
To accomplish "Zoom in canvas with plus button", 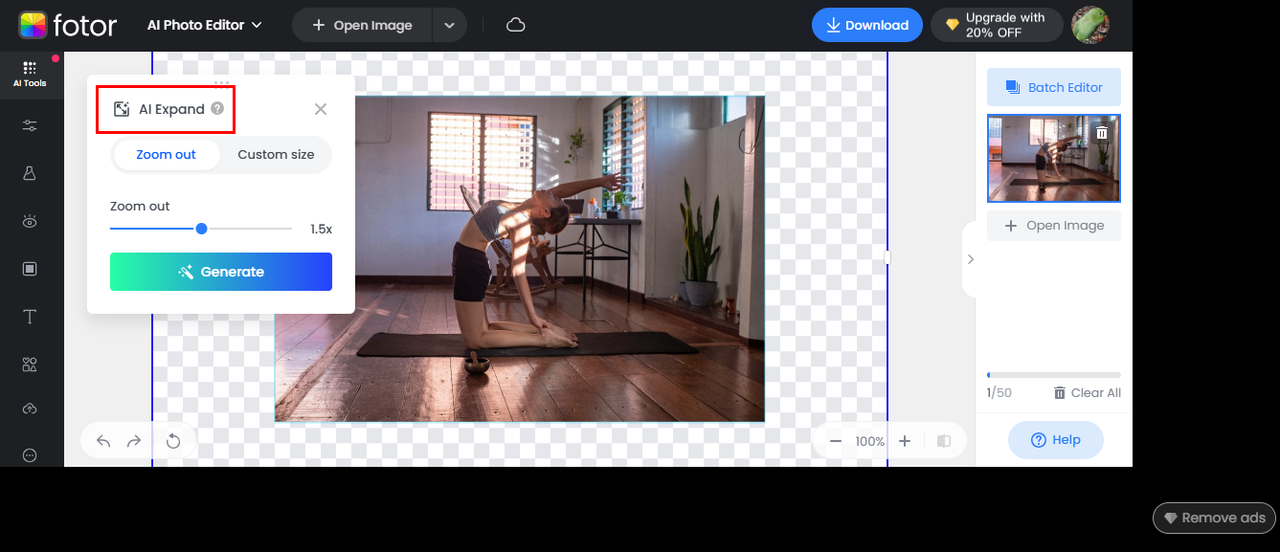I will click(904, 441).
